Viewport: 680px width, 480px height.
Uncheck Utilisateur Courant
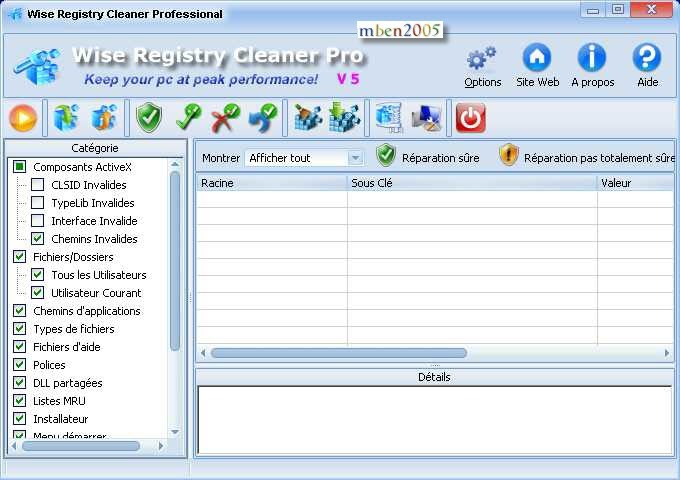[x=38, y=293]
